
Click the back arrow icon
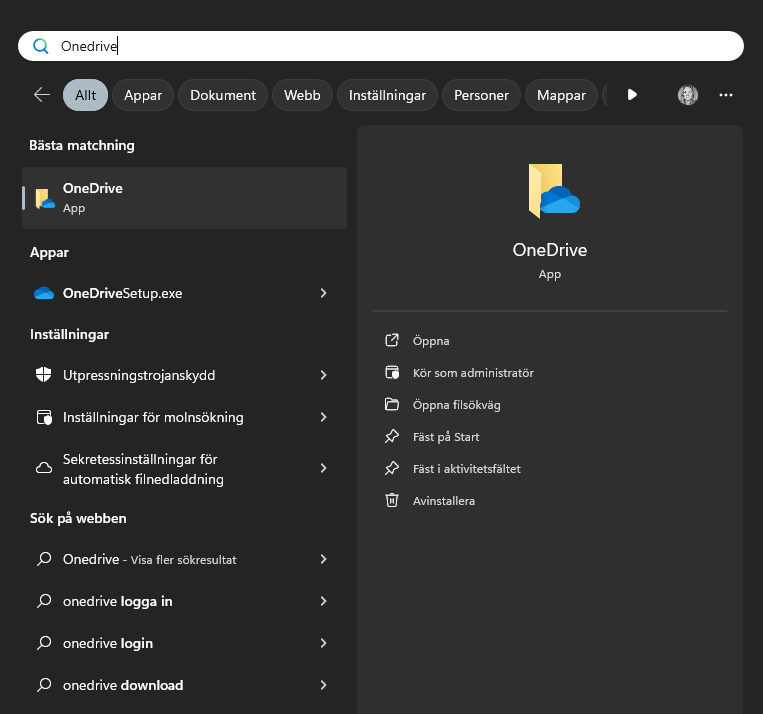click(x=42, y=95)
